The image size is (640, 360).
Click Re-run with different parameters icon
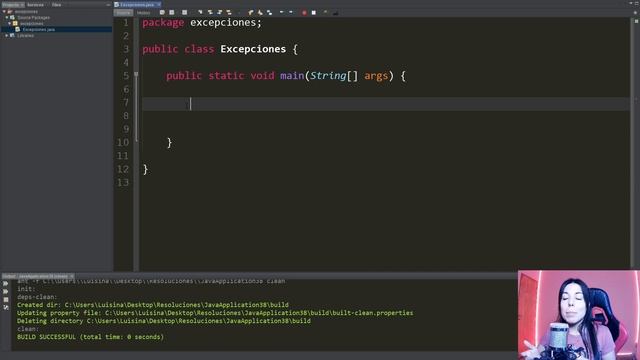(x=6, y=291)
